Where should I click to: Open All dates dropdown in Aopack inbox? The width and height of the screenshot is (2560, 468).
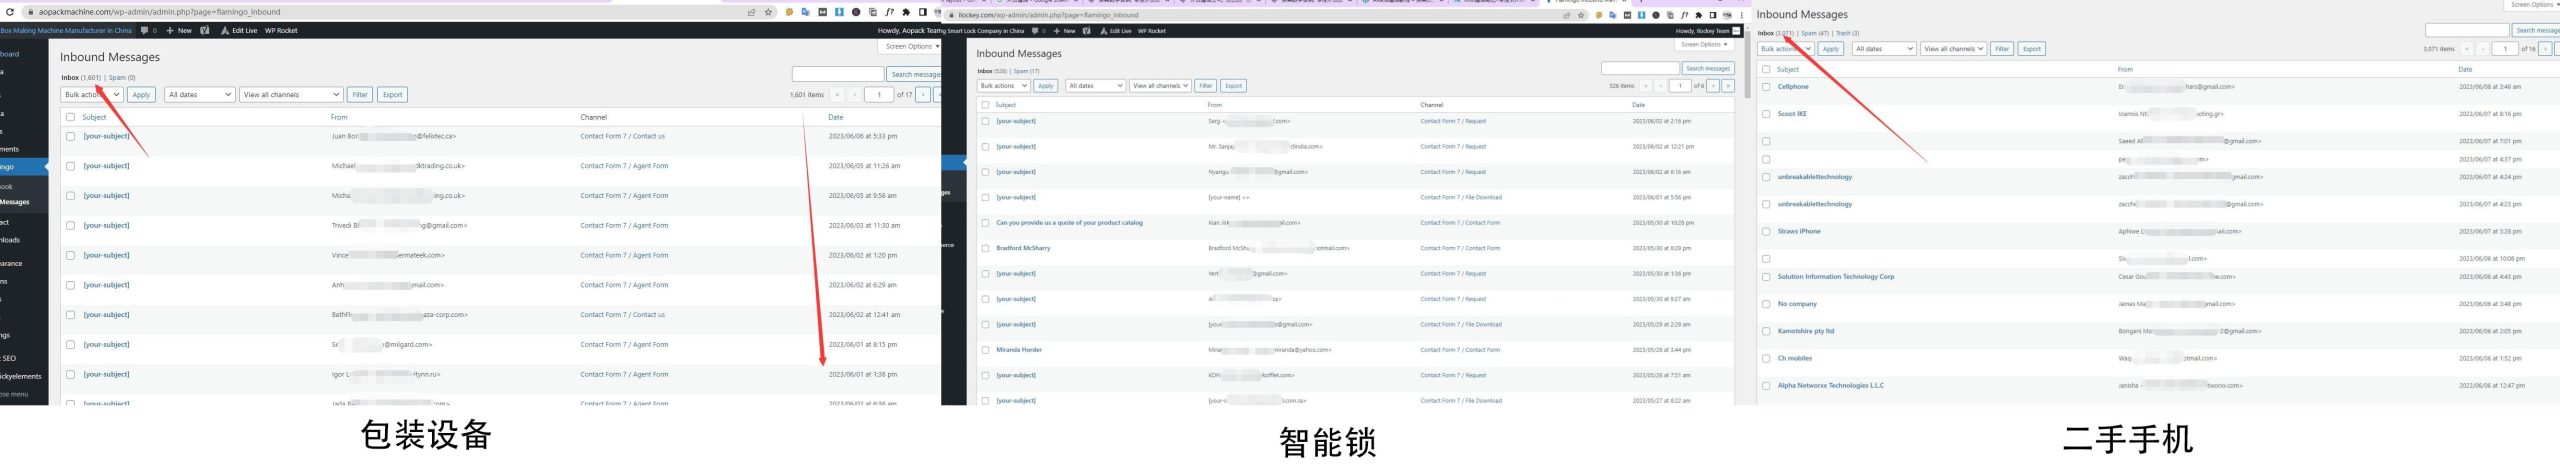tap(200, 95)
